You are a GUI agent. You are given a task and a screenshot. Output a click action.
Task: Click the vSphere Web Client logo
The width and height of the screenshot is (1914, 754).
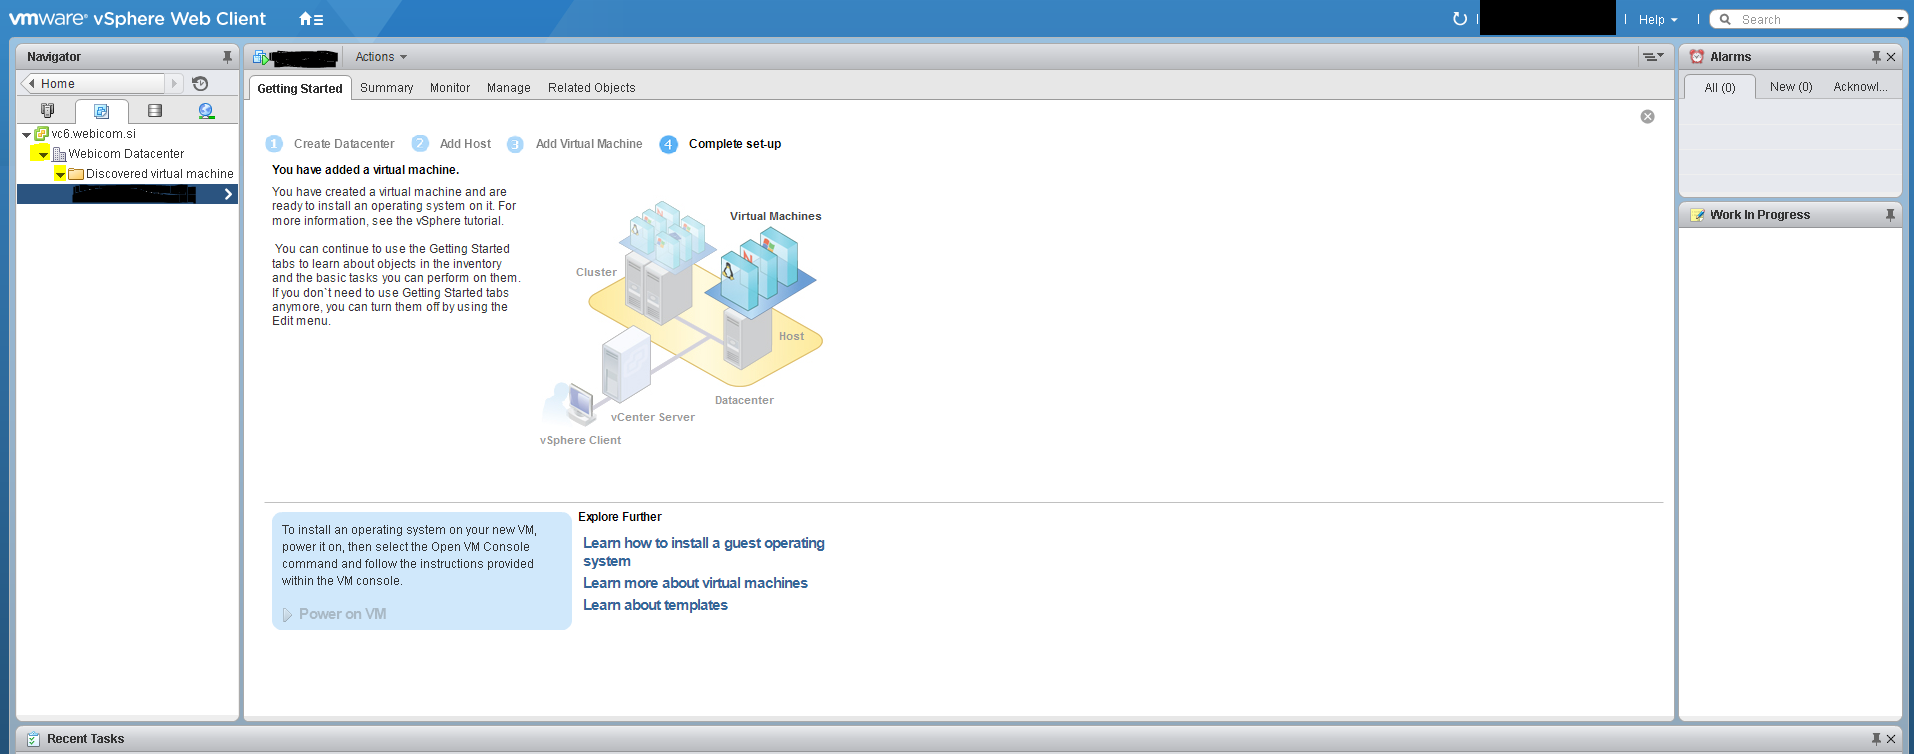[137, 18]
